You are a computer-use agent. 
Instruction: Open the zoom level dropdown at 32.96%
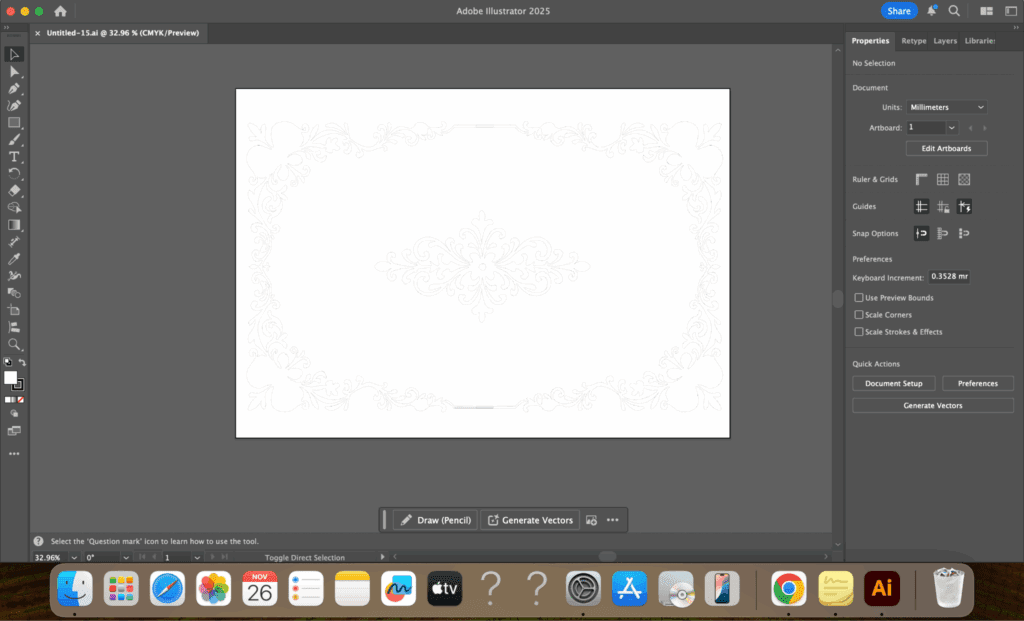tap(74, 557)
